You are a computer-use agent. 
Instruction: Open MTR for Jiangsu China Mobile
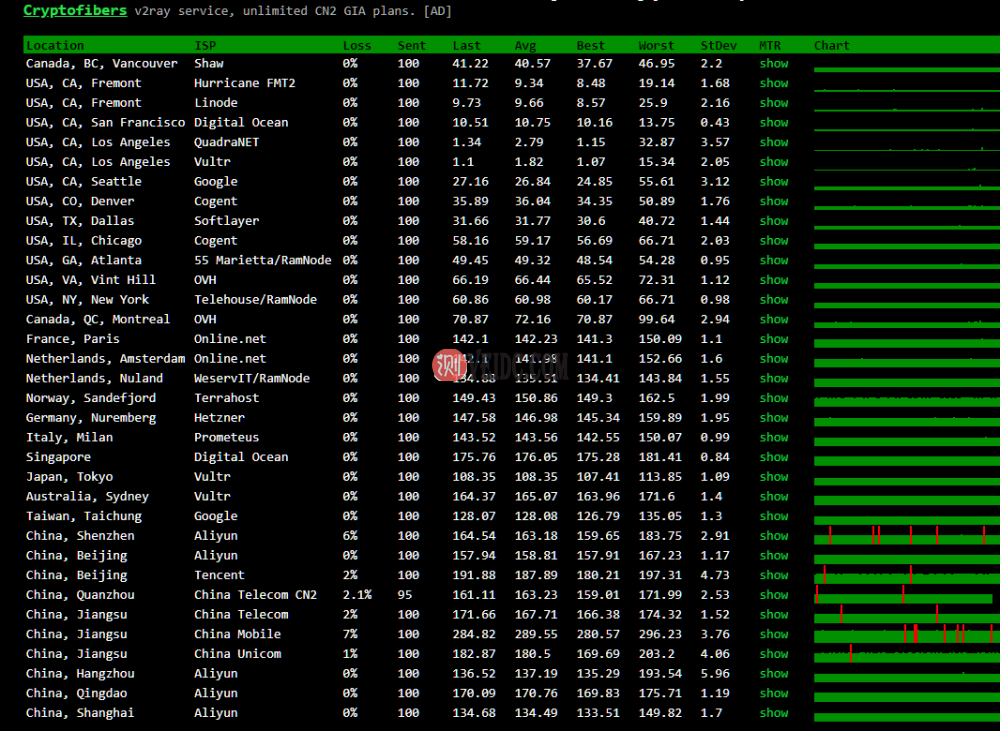pyautogui.click(x=773, y=634)
